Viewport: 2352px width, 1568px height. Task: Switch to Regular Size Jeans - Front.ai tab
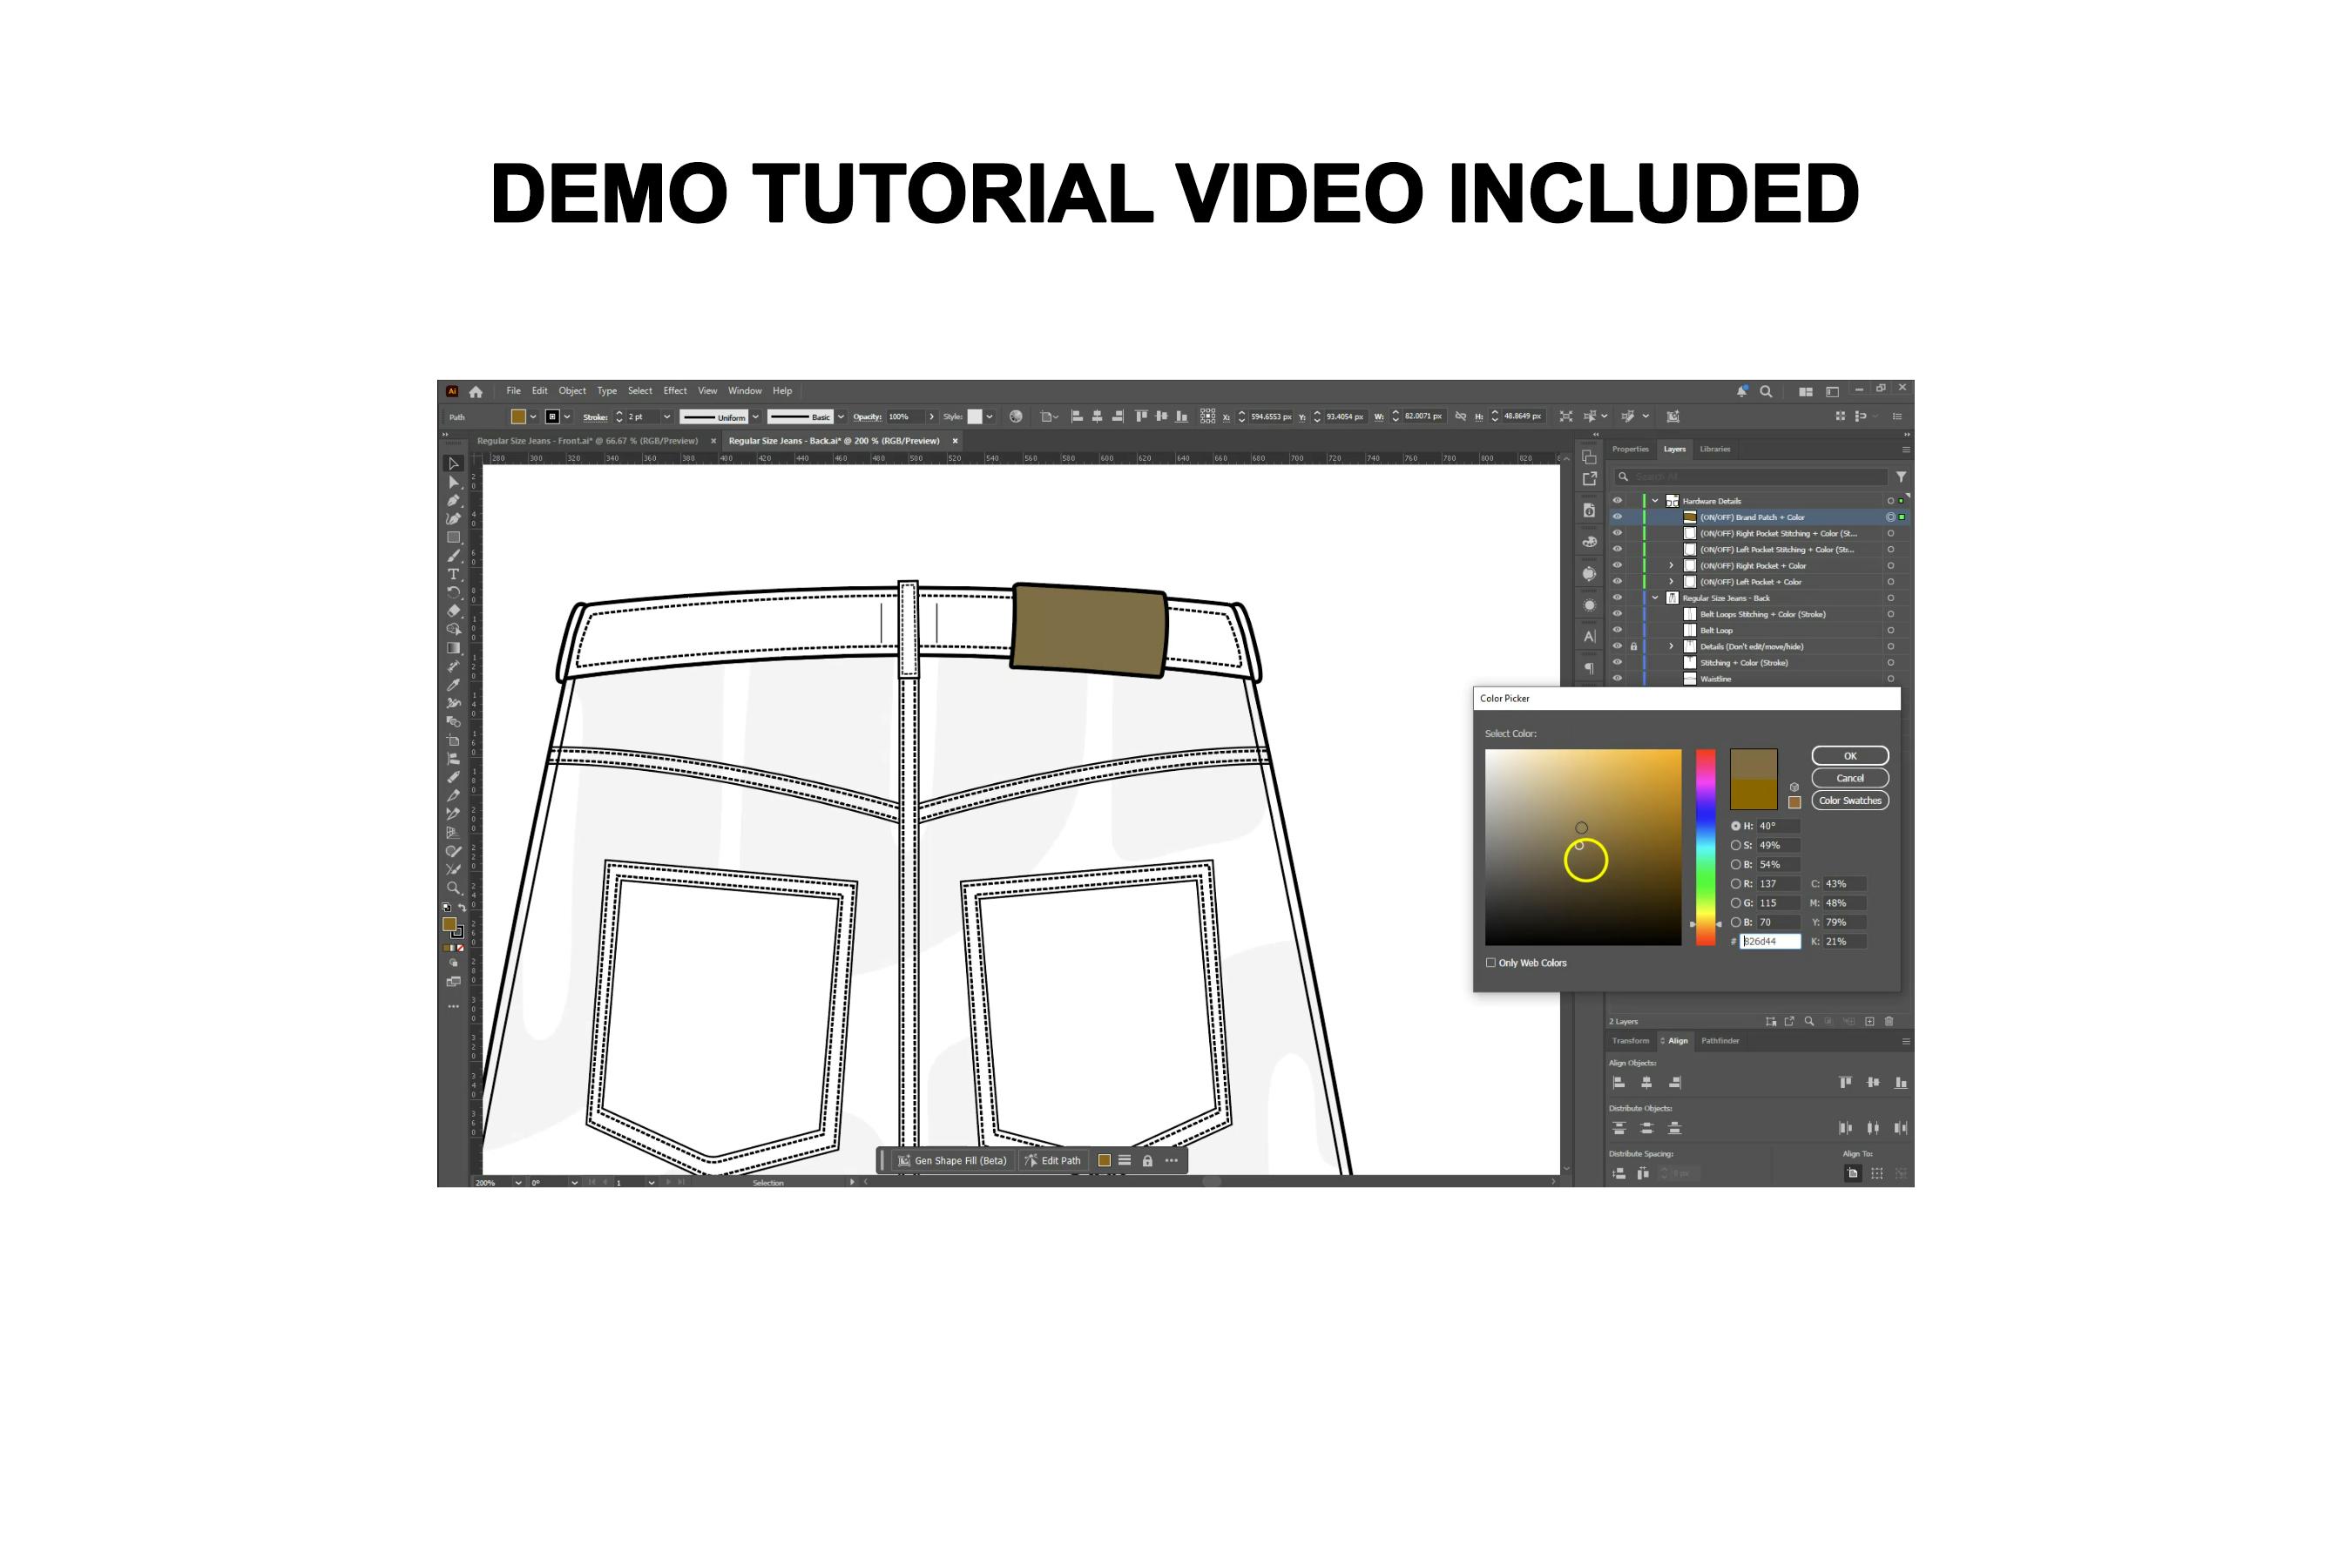(587, 441)
